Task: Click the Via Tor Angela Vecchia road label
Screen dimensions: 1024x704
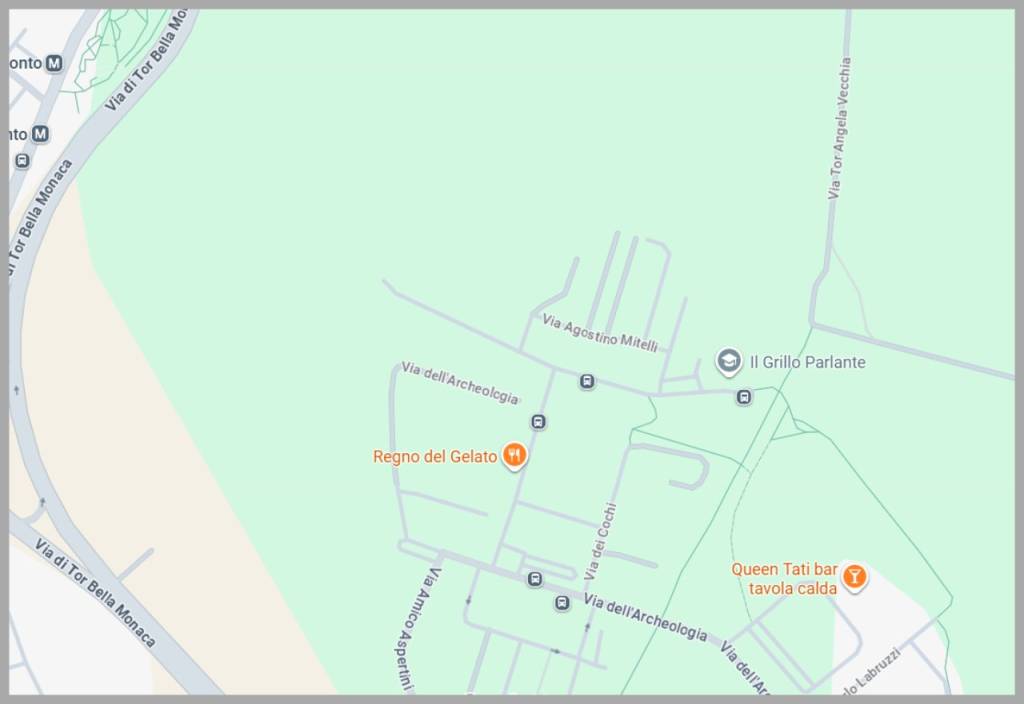Action: [839, 128]
